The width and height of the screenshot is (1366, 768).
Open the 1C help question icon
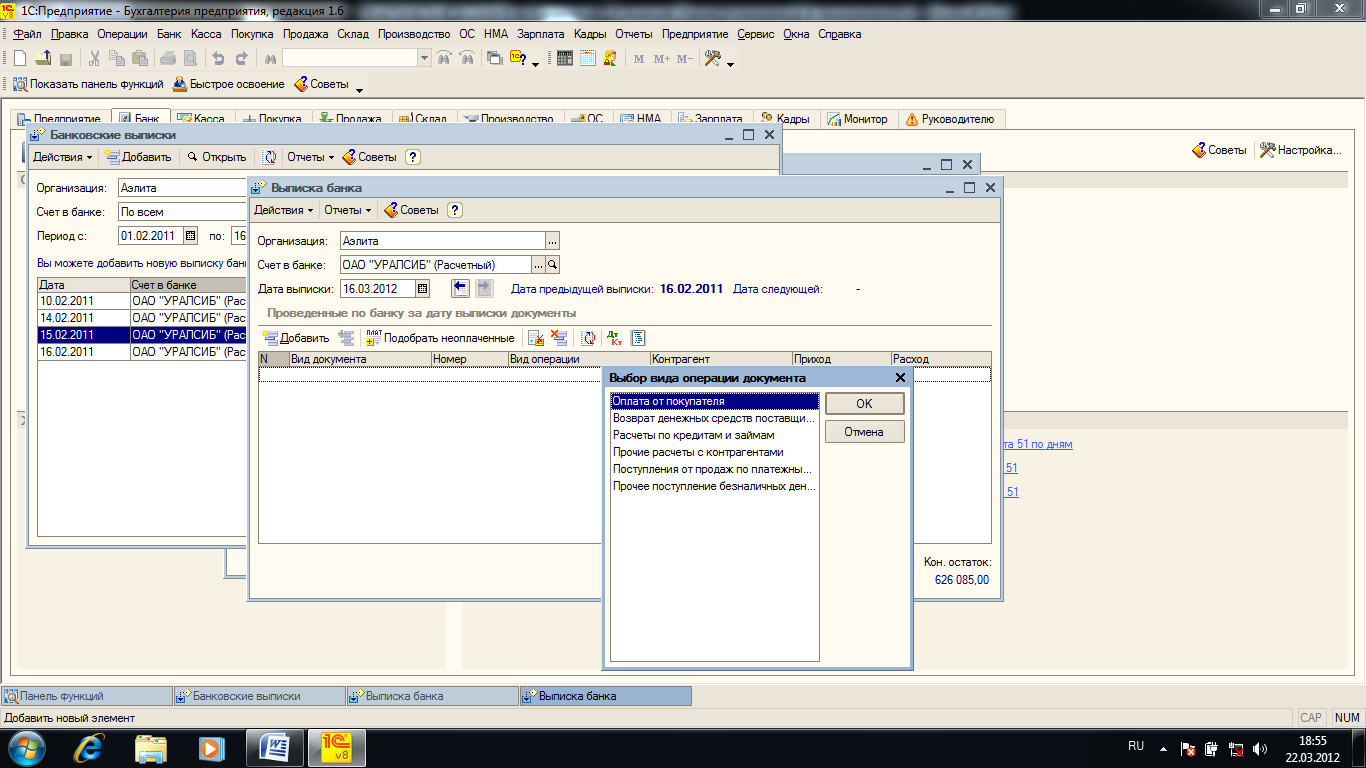[x=519, y=58]
